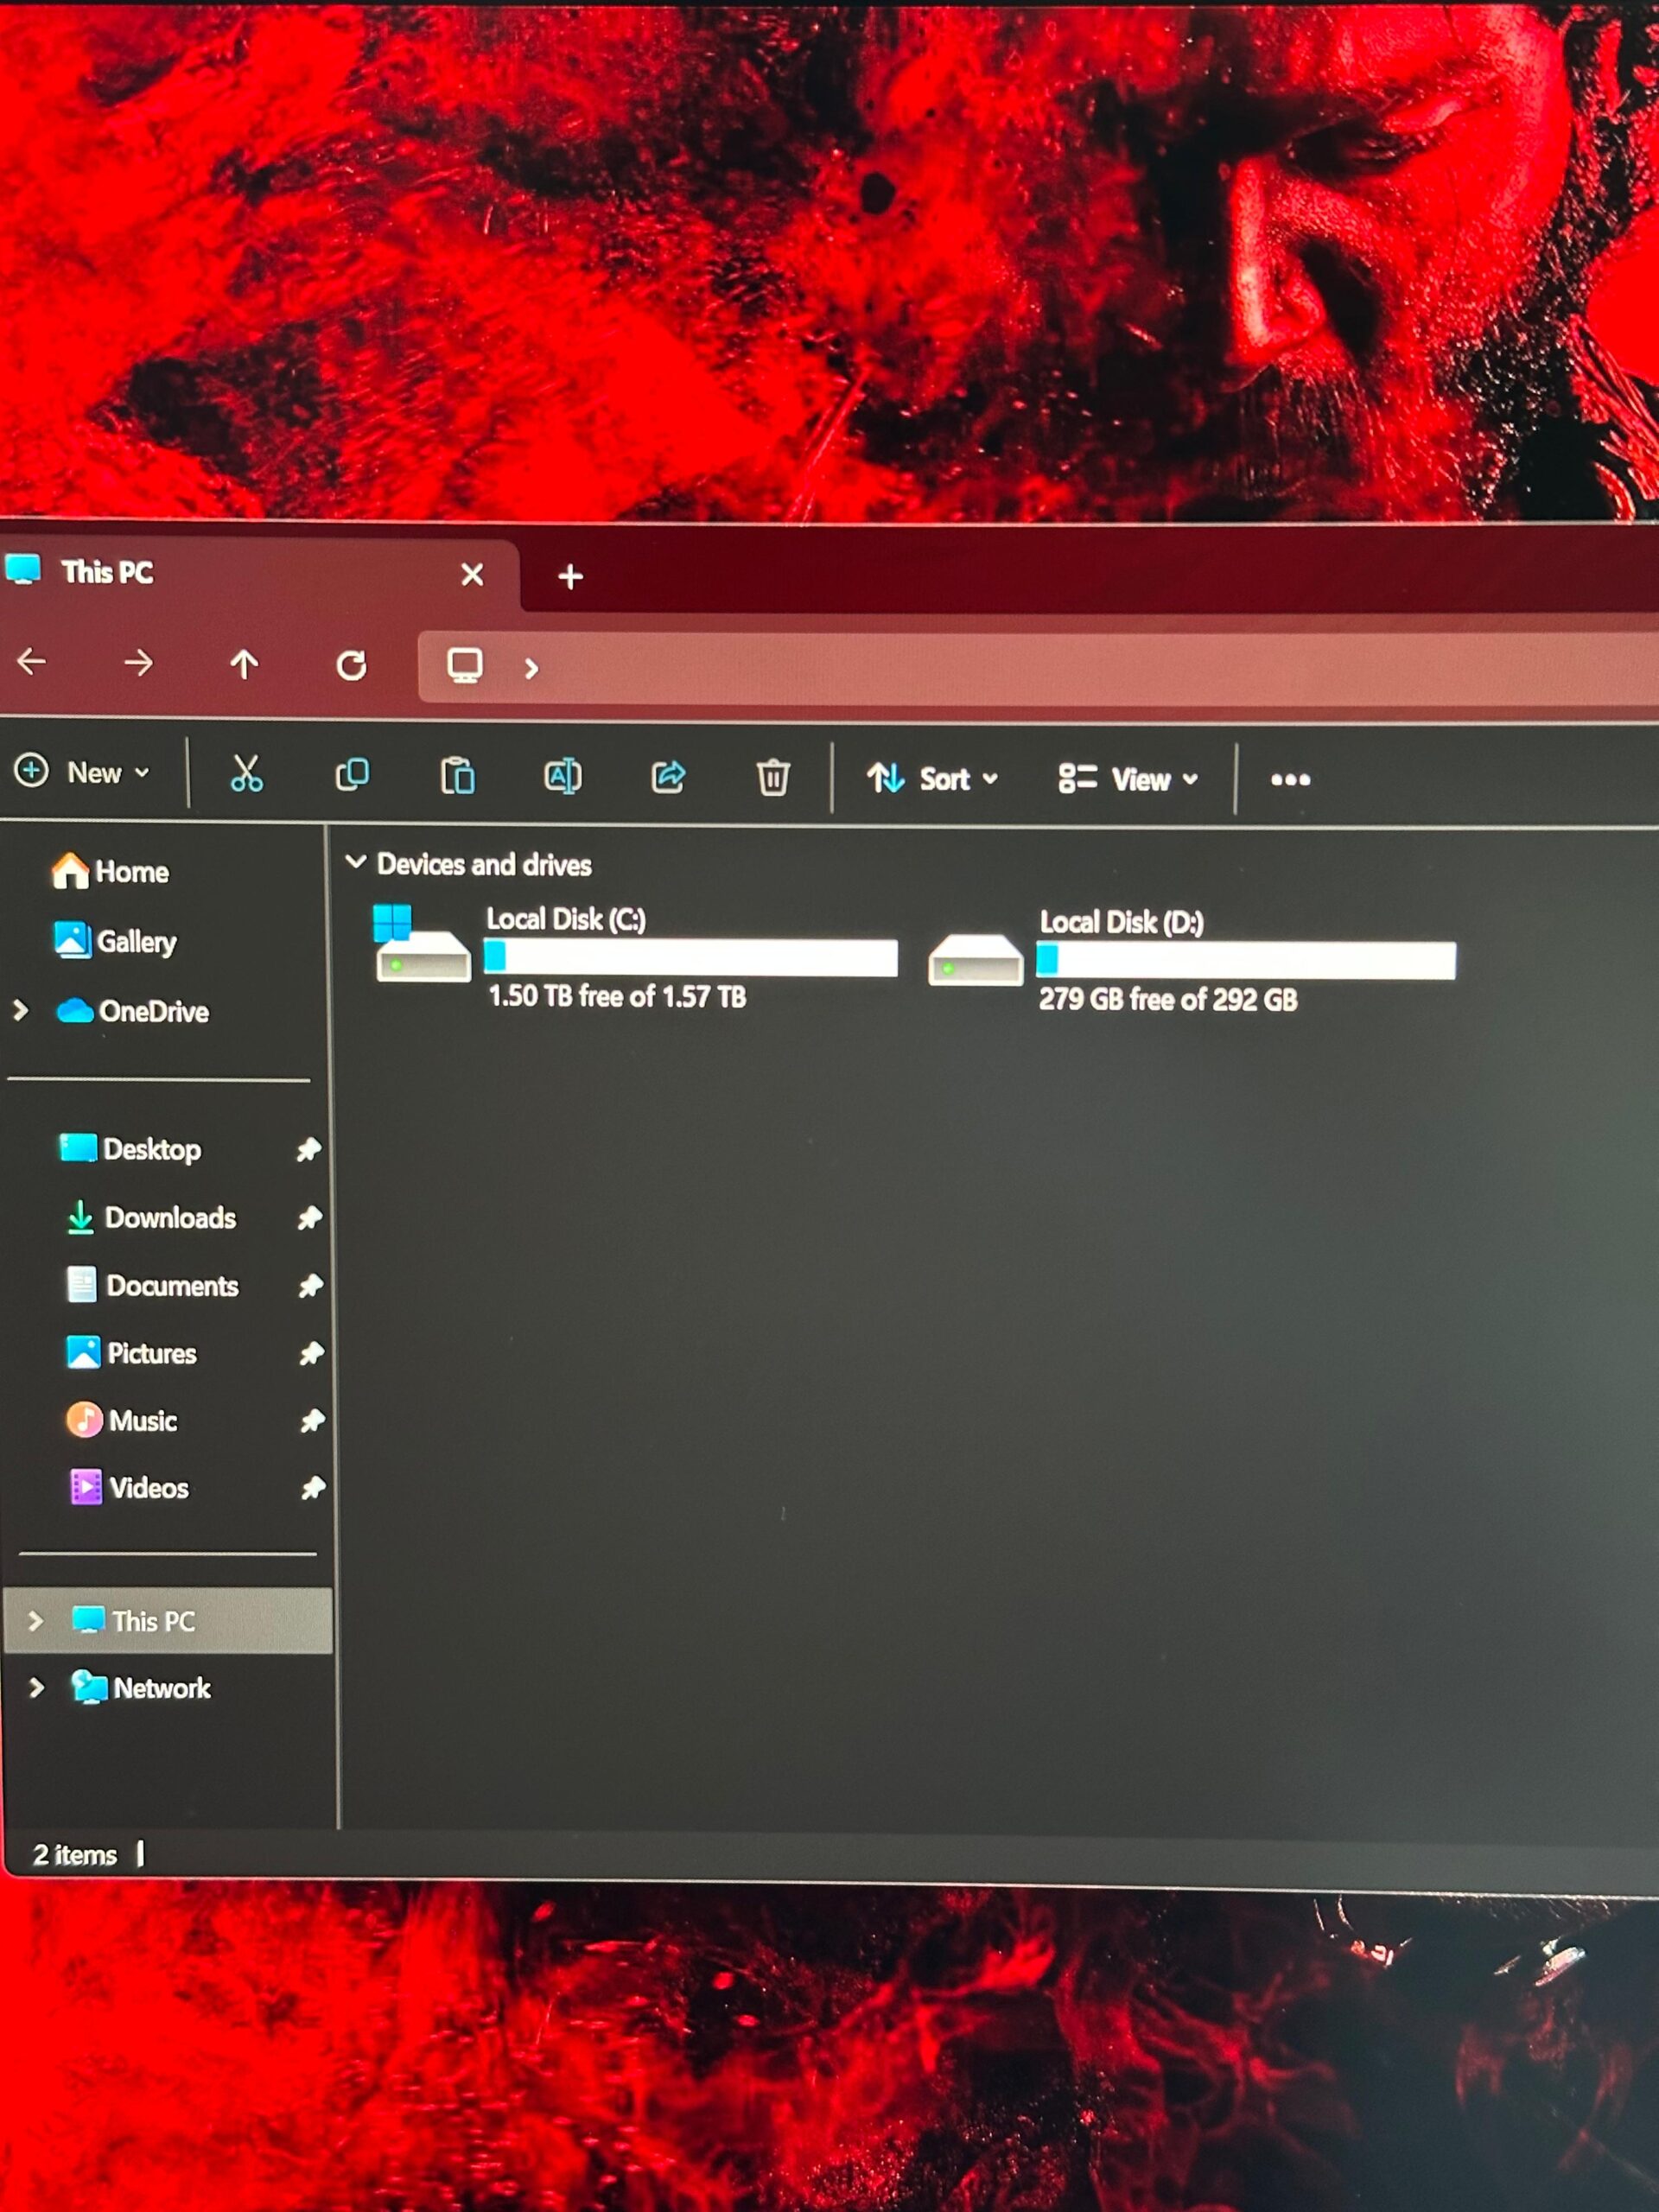
Task: Click the Rename icon in toolbar
Action: coord(562,776)
